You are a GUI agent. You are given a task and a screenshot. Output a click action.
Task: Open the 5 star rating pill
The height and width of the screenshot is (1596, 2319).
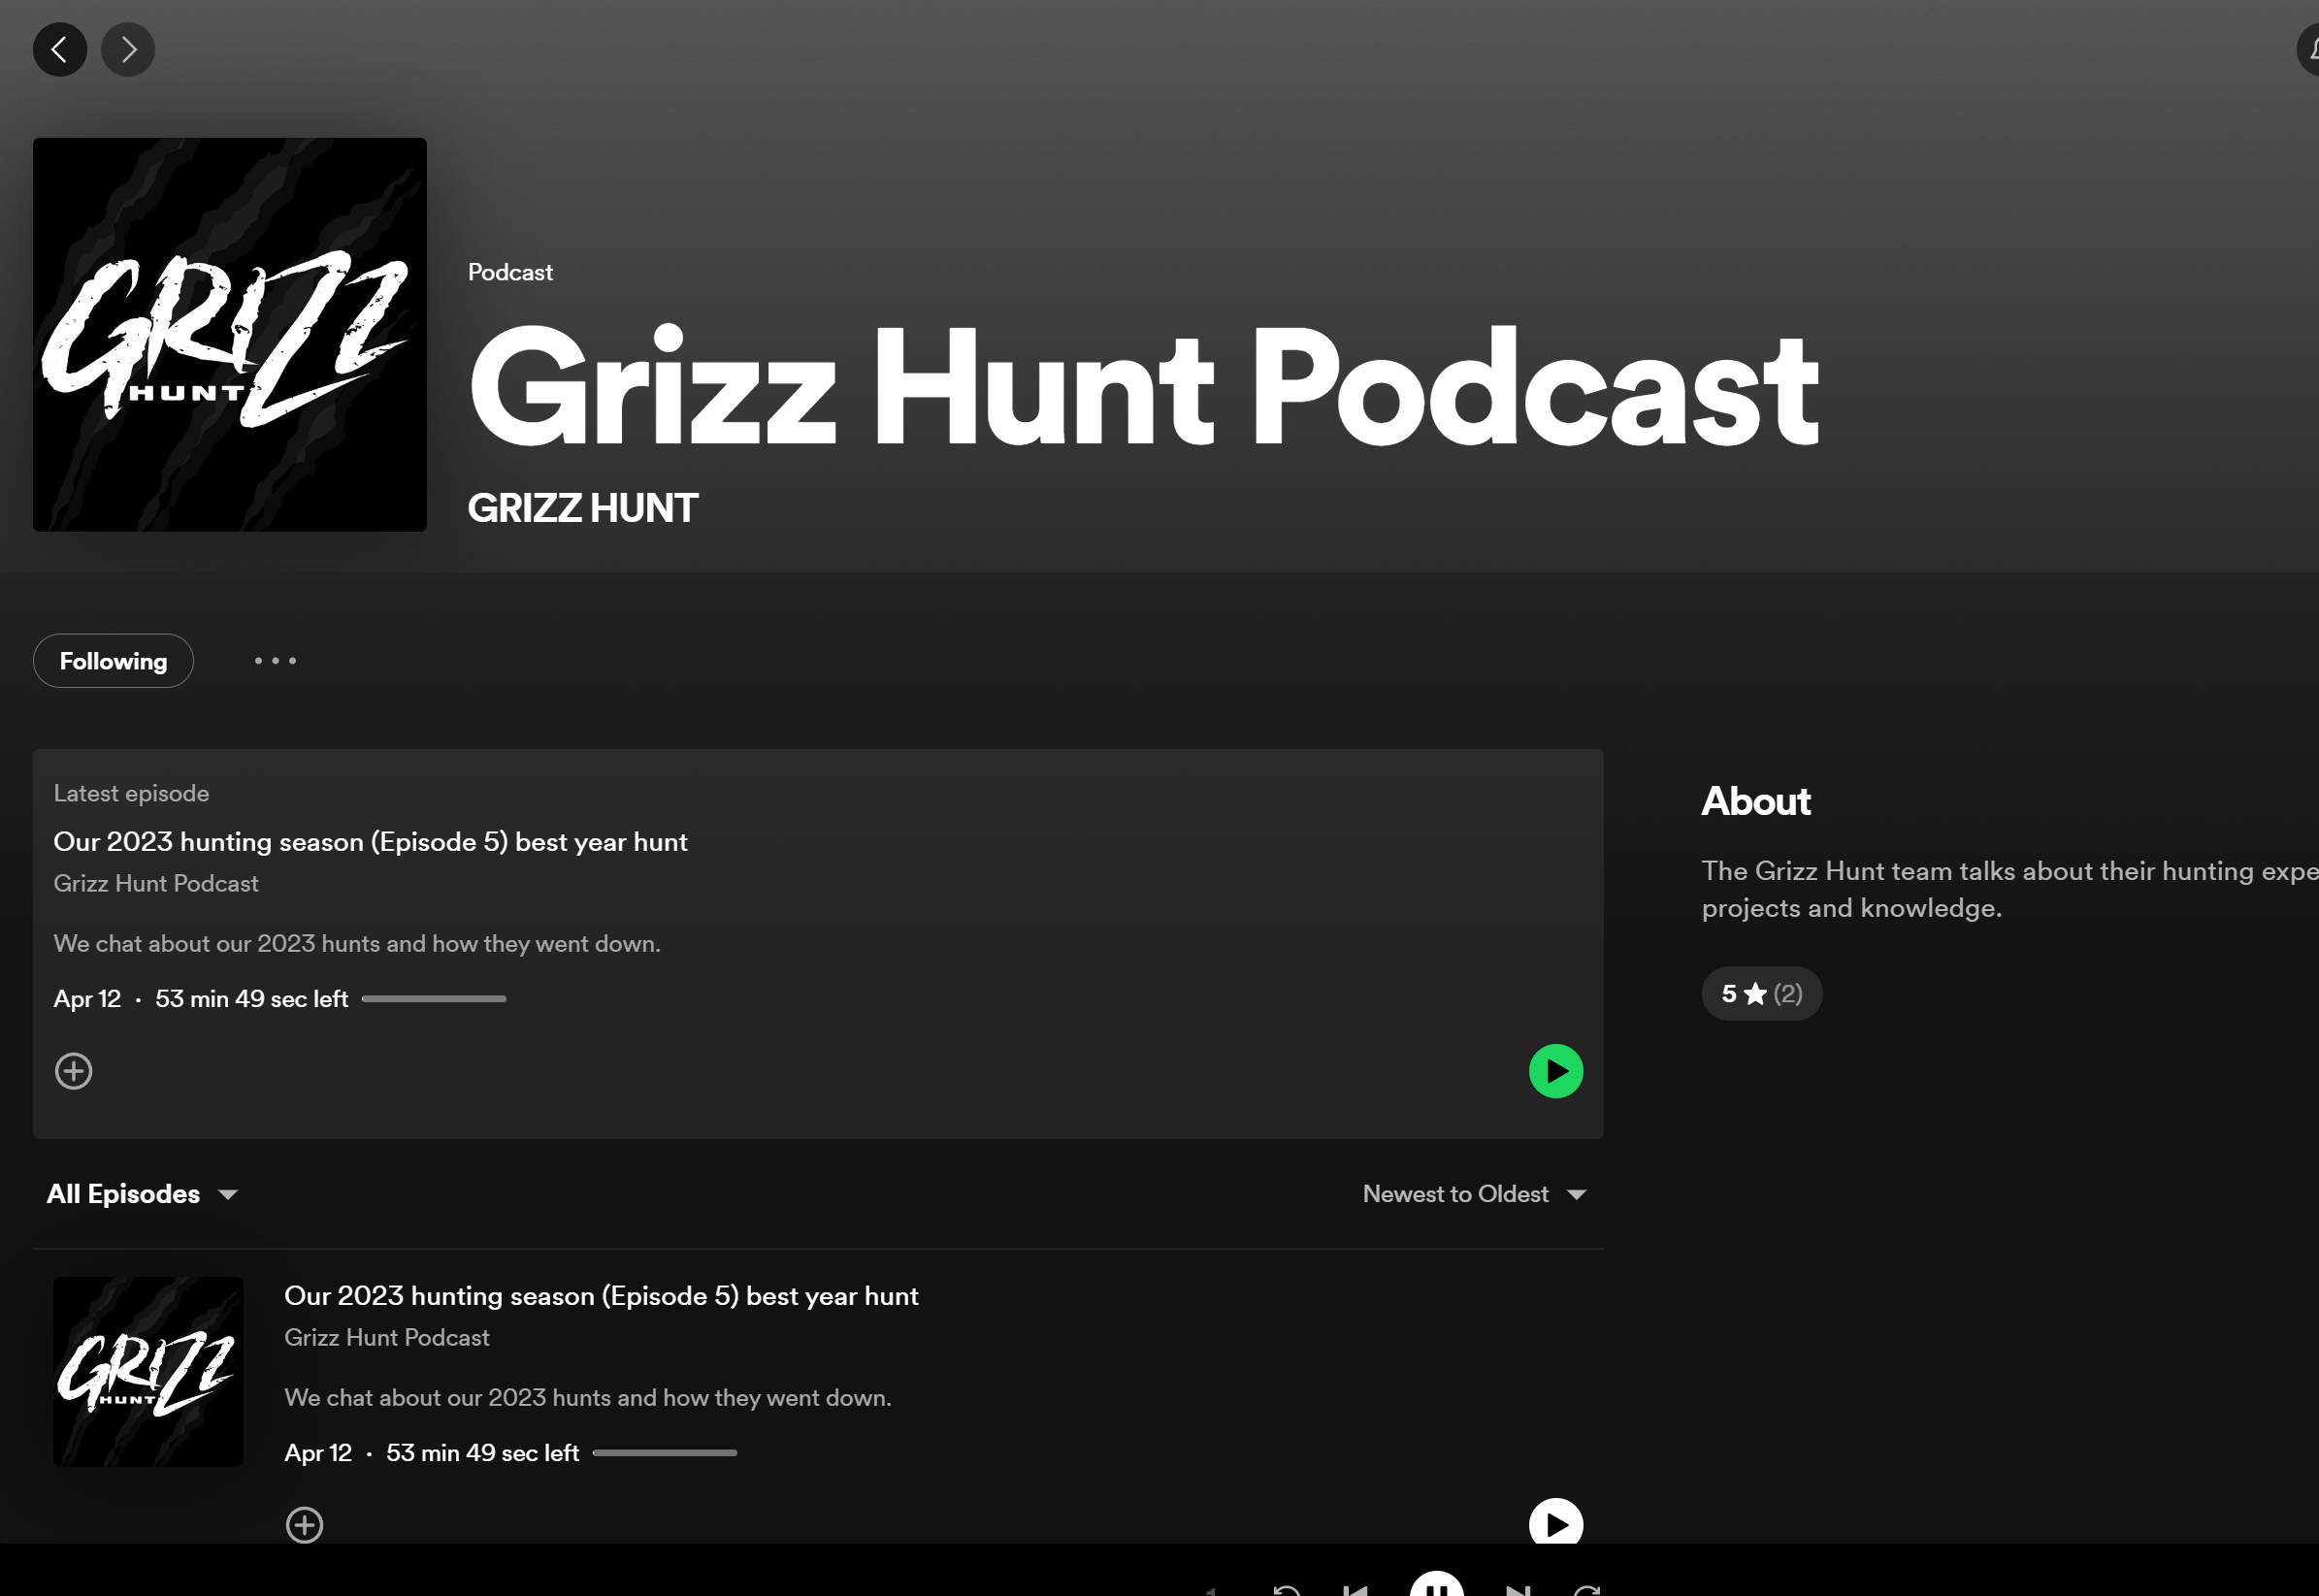[x=1761, y=994]
